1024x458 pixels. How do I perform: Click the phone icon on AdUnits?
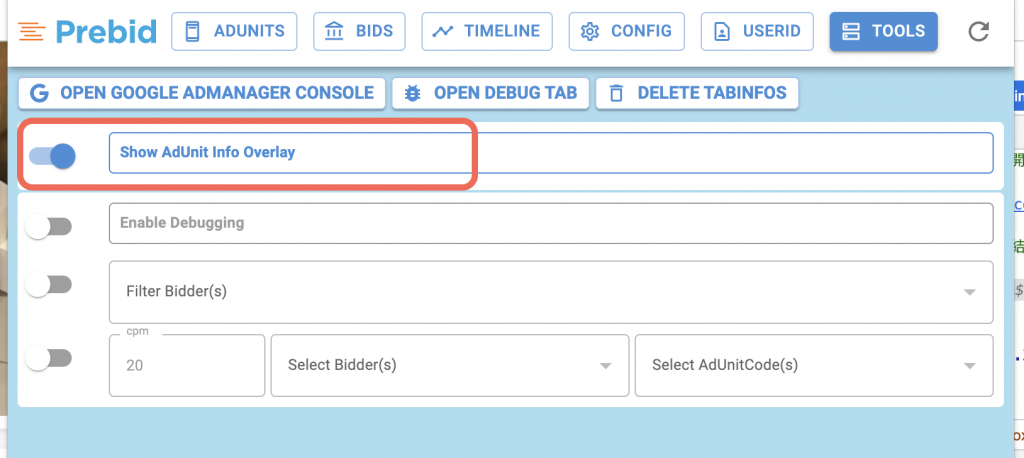click(192, 31)
